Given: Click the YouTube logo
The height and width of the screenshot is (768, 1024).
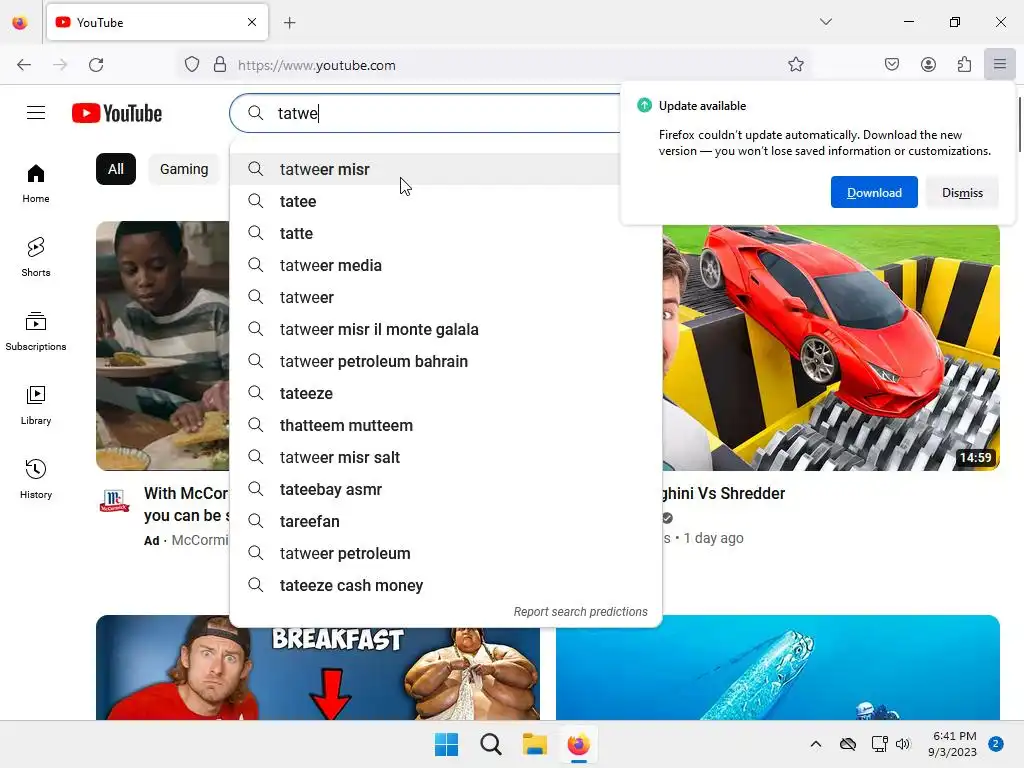Looking at the screenshot, I should (117, 113).
